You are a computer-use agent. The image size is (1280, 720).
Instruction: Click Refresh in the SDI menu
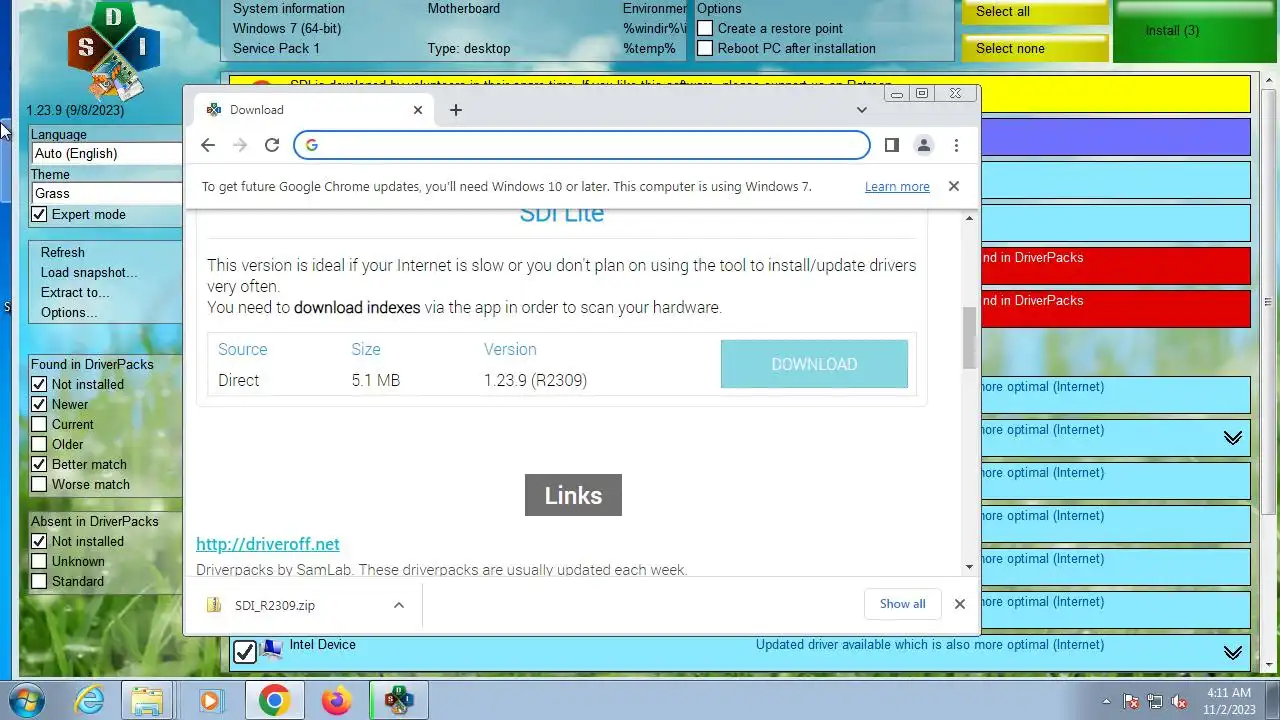62,252
